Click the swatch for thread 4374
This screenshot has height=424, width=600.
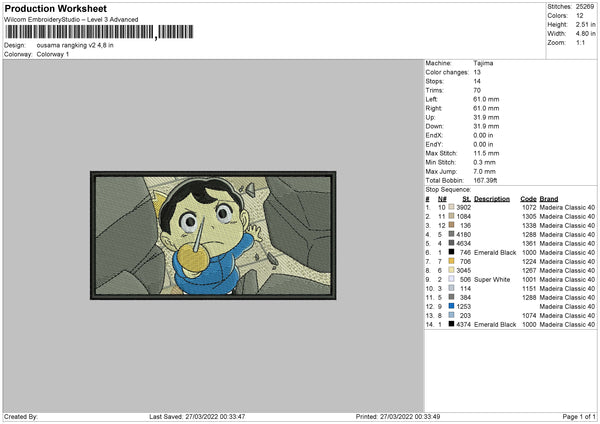[453, 324]
